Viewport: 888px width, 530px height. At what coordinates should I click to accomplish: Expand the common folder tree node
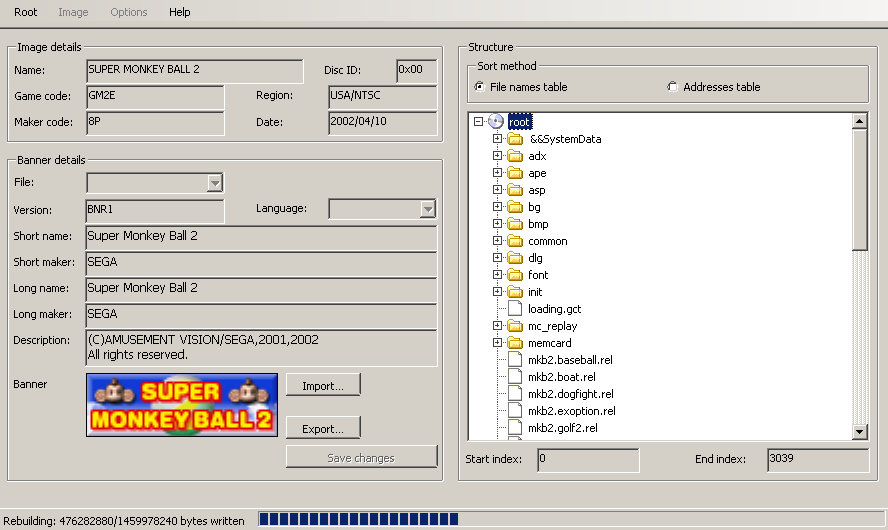click(x=497, y=241)
